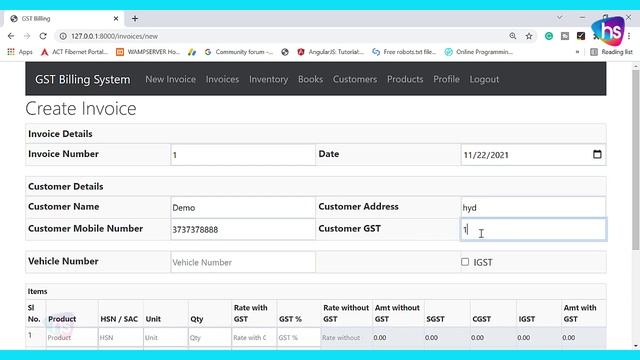Open WAMPSERVER Homepage bookmark
640x360 pixels.
coord(148,52)
